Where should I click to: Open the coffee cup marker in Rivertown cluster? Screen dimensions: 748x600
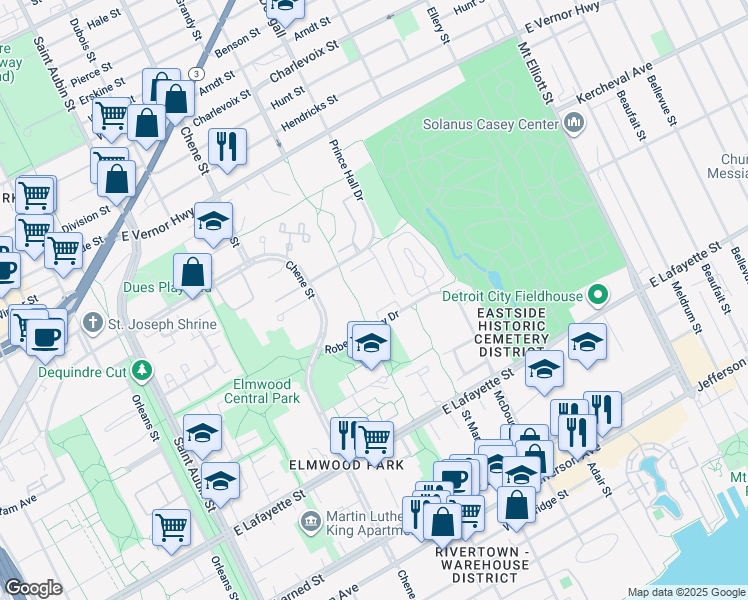click(452, 481)
